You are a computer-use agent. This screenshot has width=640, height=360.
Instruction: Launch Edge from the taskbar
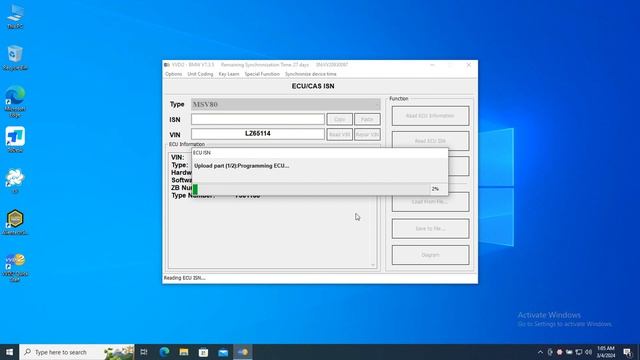164,352
